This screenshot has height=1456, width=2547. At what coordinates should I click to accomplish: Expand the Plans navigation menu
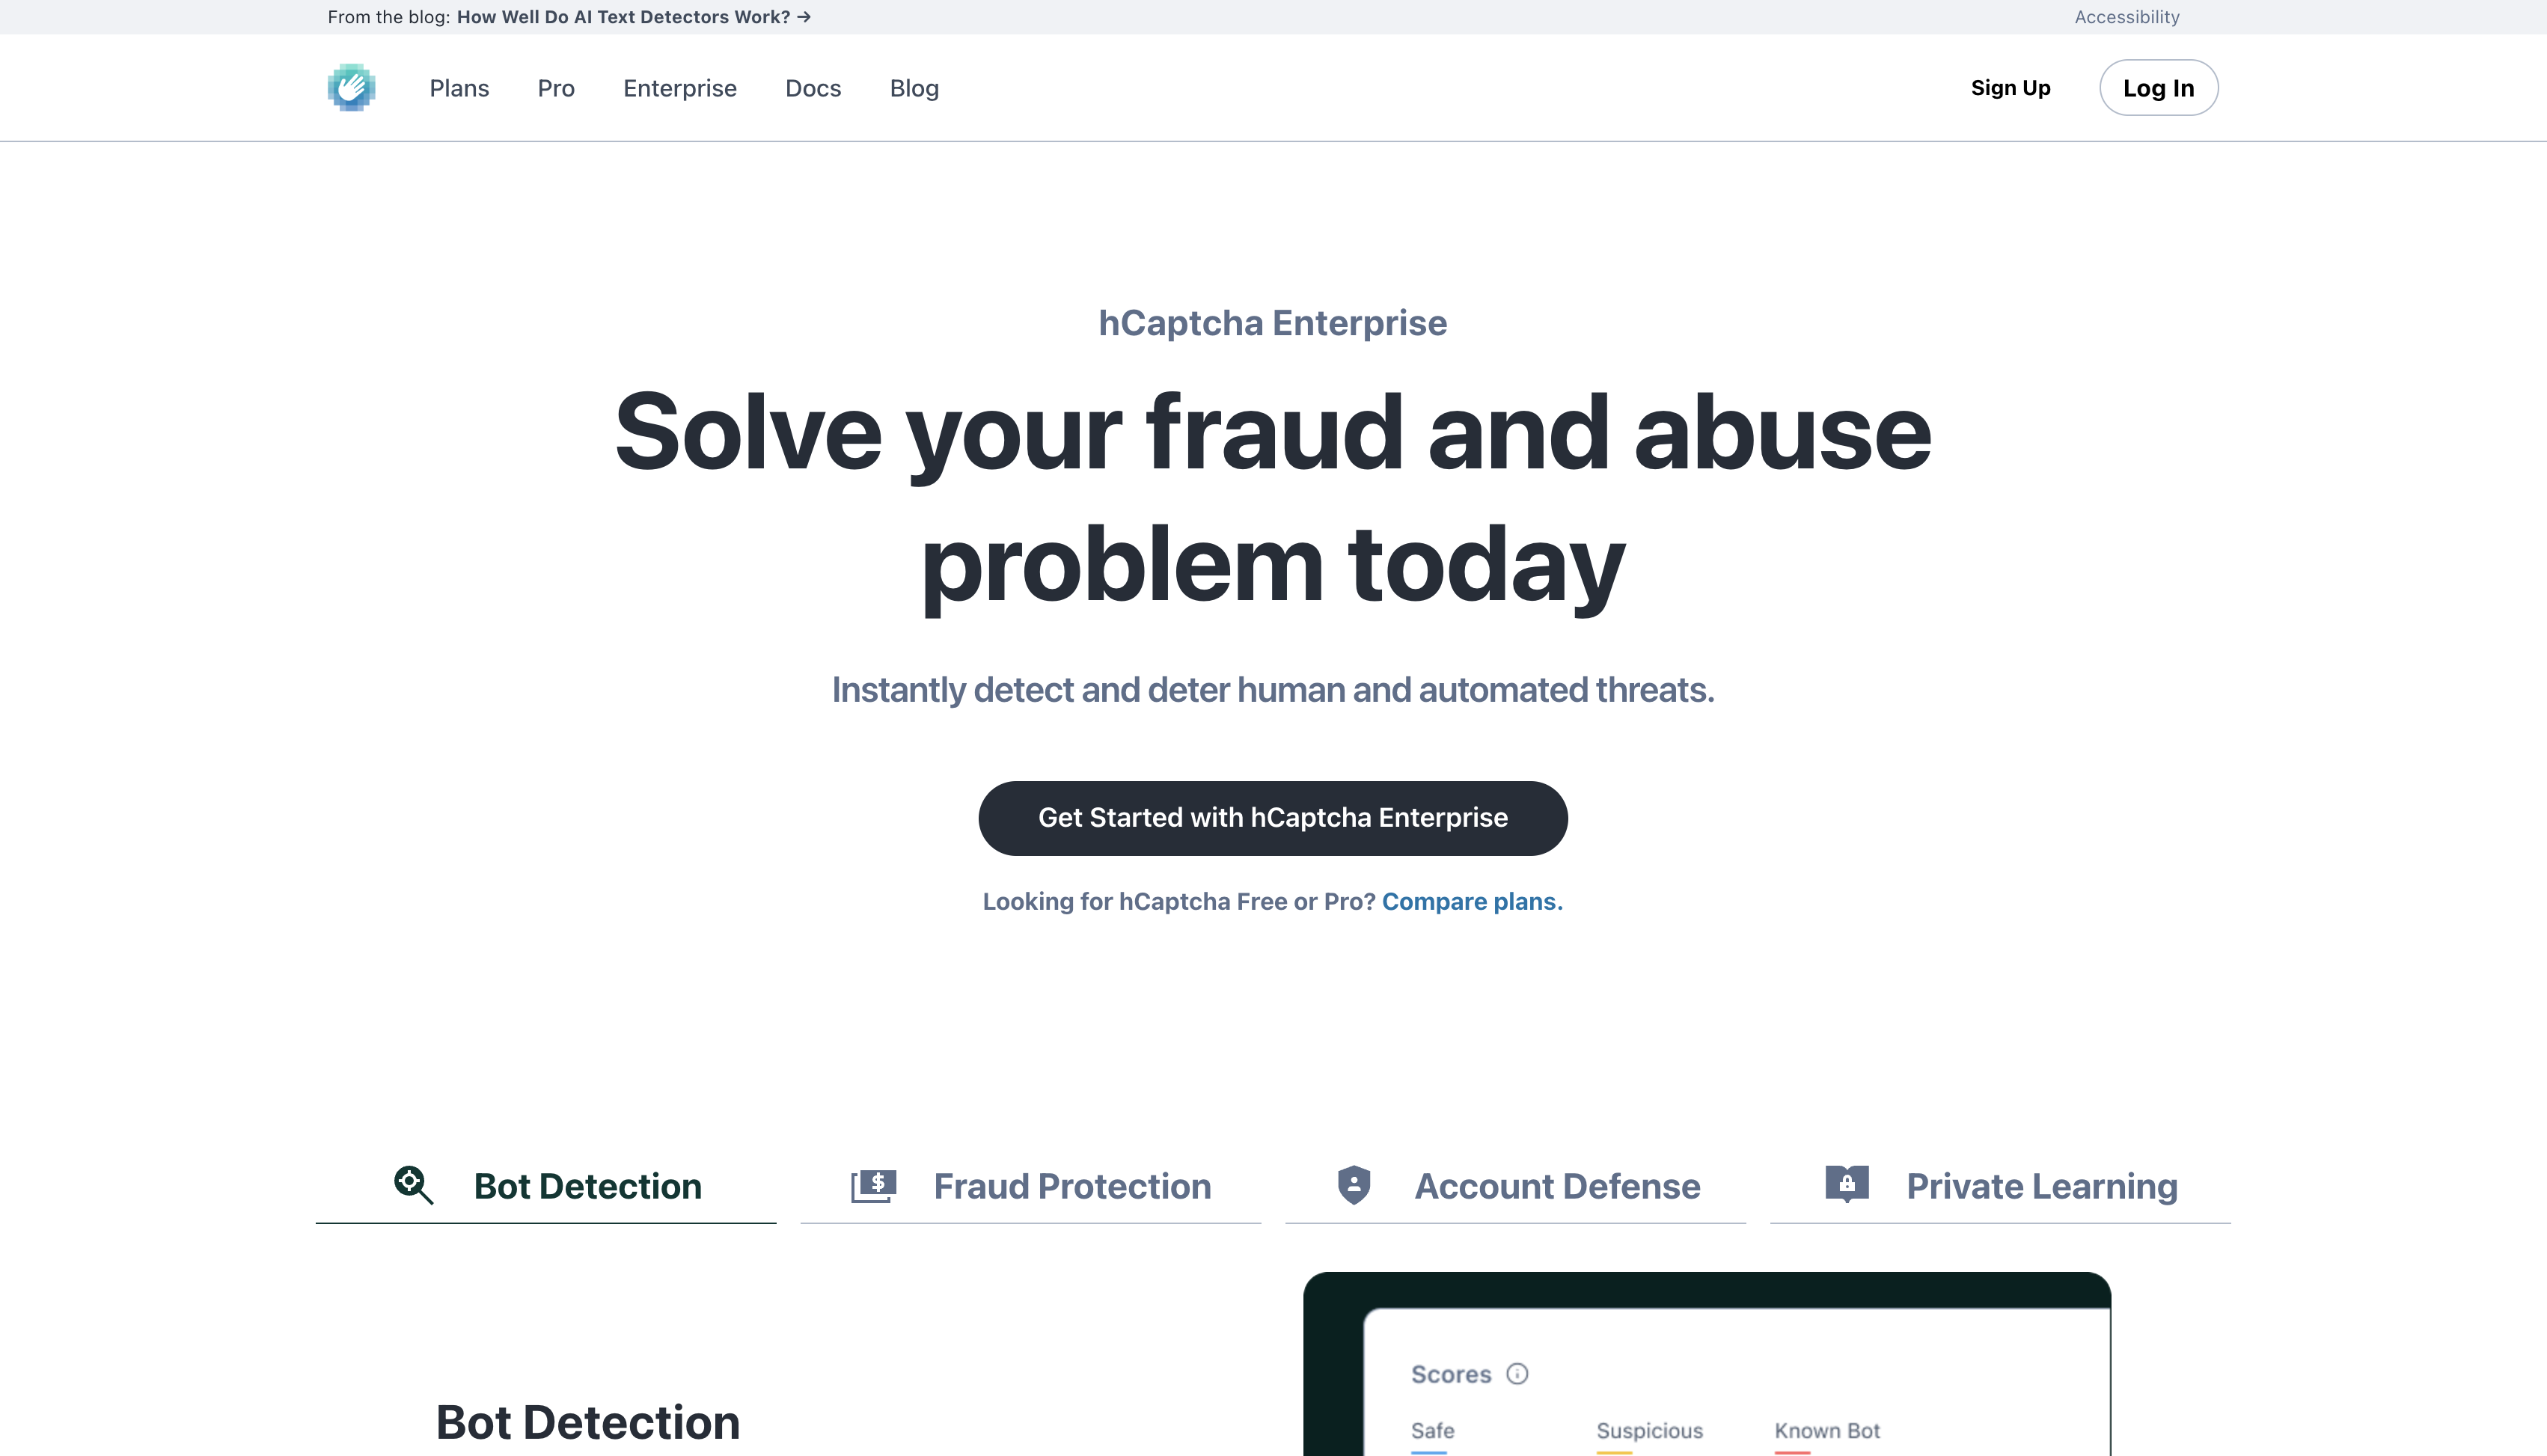coord(459,88)
